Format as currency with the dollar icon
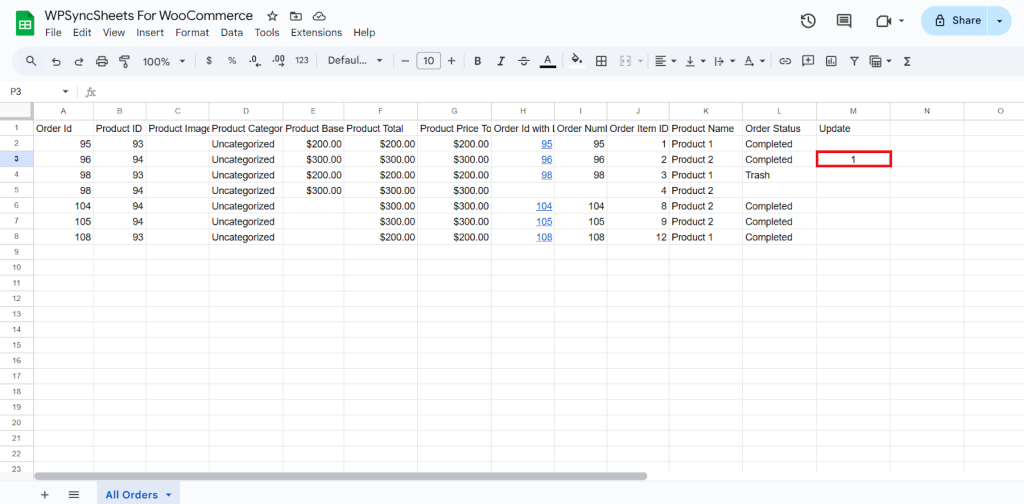The width and height of the screenshot is (1024, 504). click(x=209, y=61)
